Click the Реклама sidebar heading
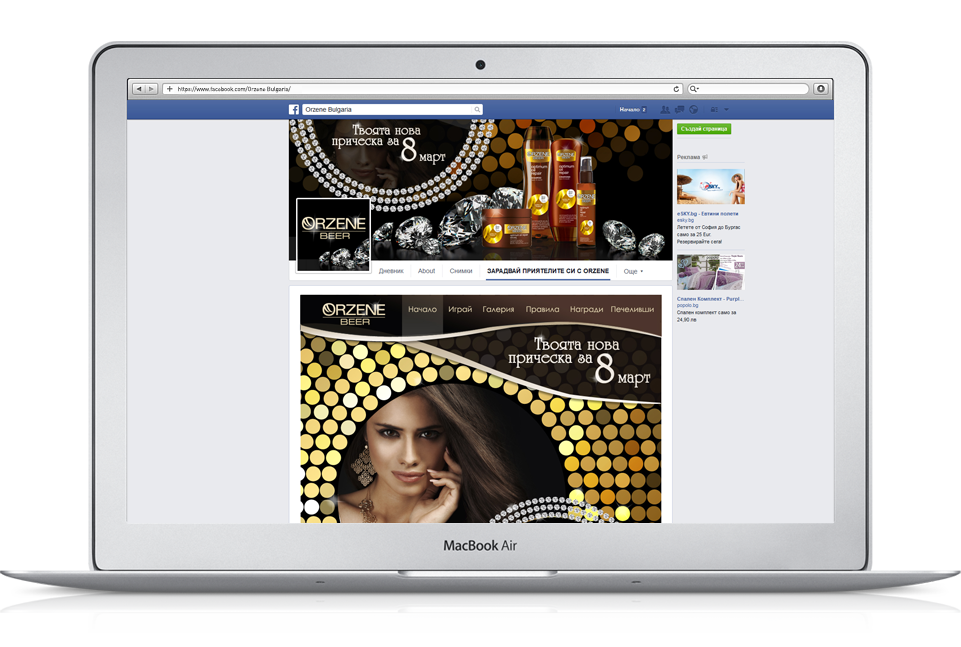961x647 pixels. tap(688, 157)
